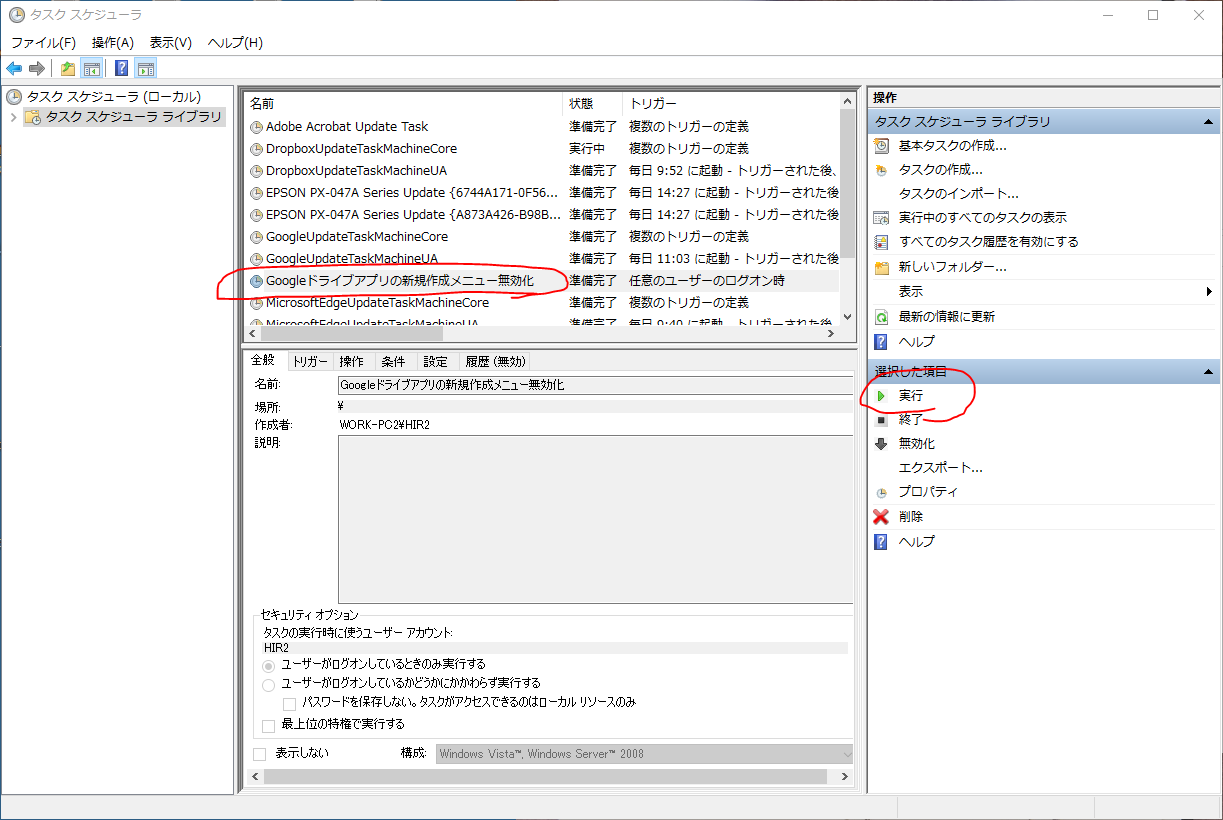This screenshot has height=820, width=1223.
Task: Click right arrow of task list horizontal scrollbar
Action: coord(830,334)
